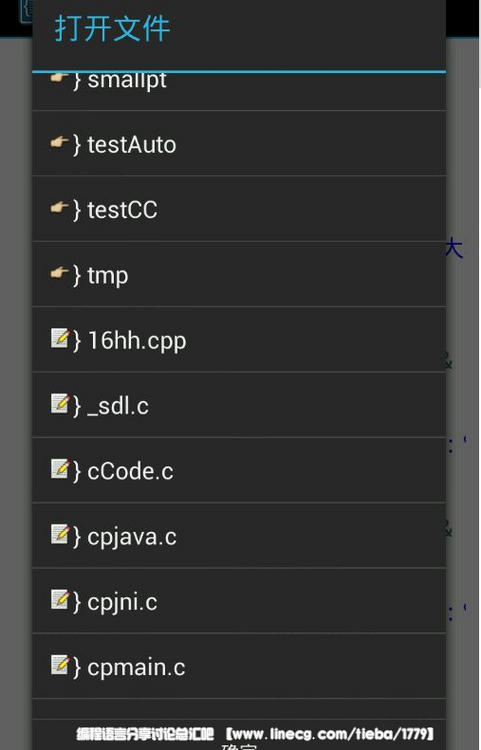481x750 pixels.
Task: Click the file note icon beside cpjava.c
Action: click(60, 534)
